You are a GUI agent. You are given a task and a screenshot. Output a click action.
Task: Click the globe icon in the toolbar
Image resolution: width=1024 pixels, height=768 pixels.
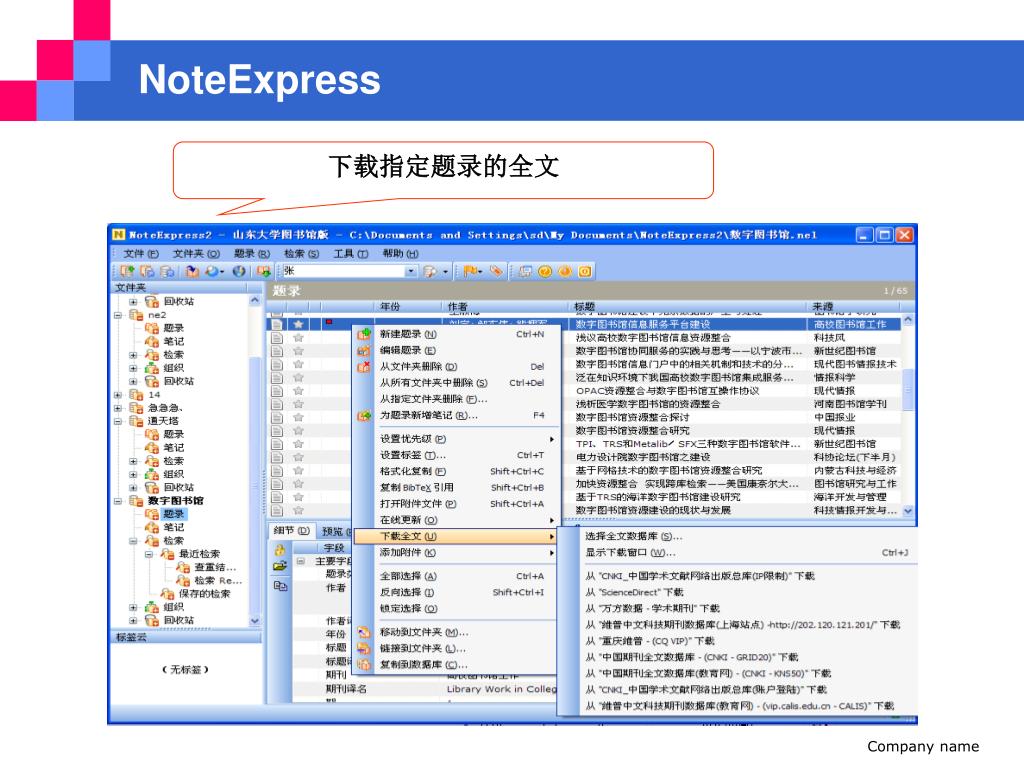coord(239,271)
